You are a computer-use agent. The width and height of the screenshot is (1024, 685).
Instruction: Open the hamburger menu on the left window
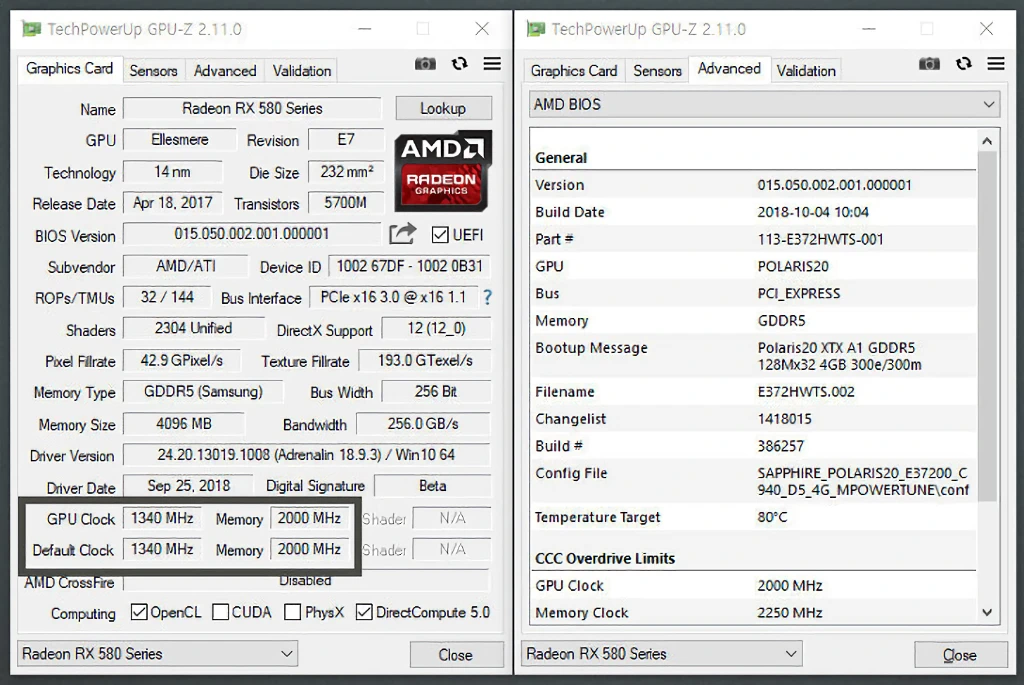point(491,63)
